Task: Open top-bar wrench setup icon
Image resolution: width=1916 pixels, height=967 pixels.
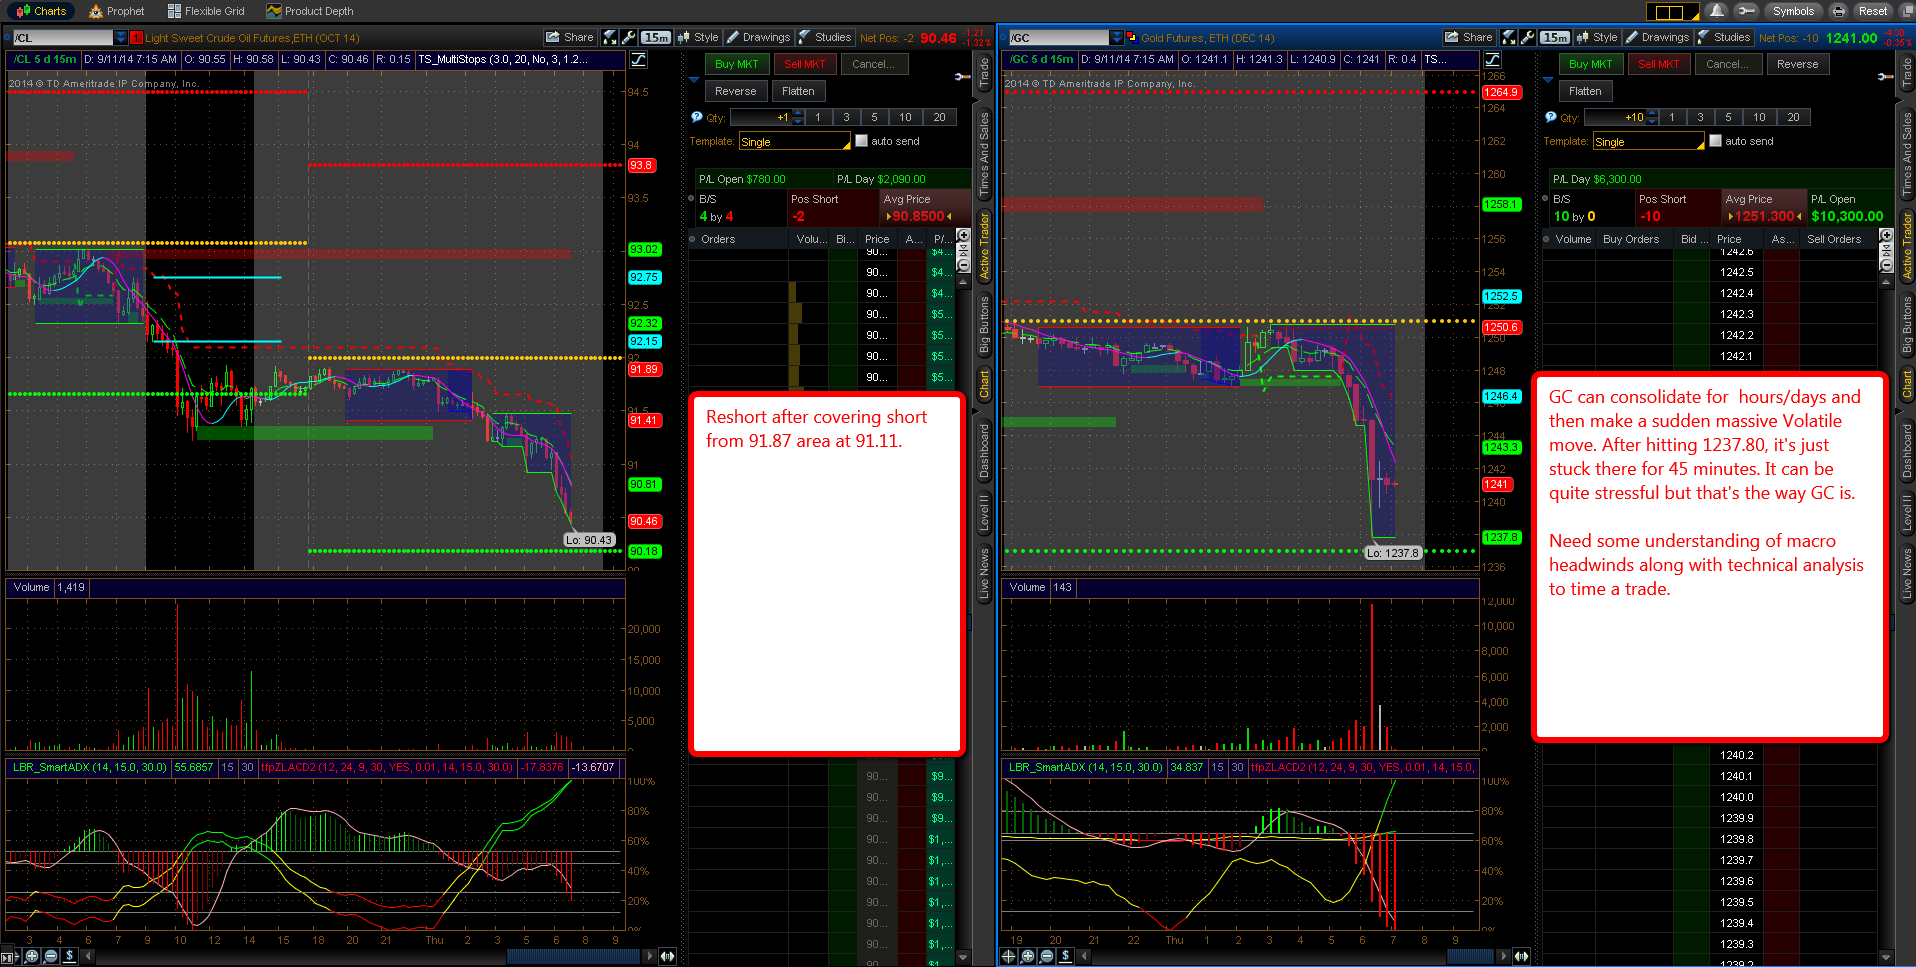Action: [x=1746, y=11]
